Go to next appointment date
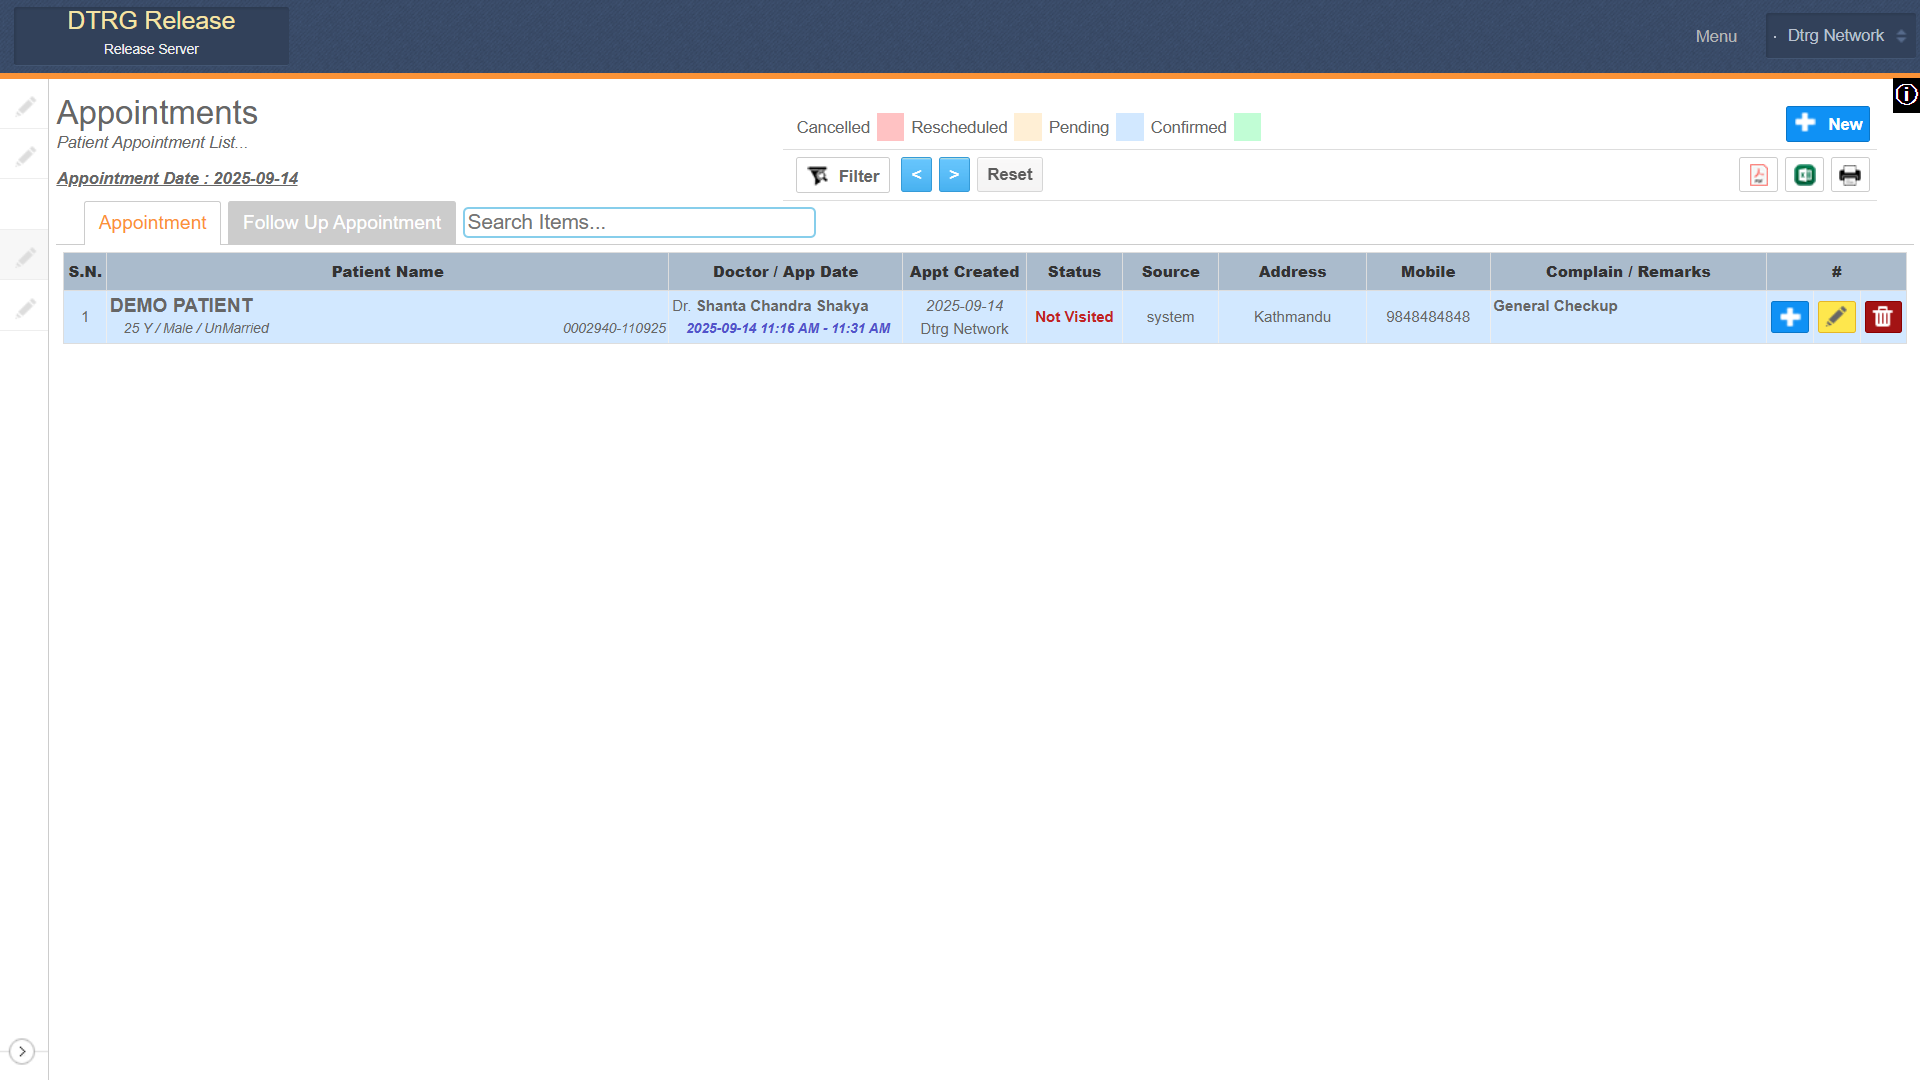Viewport: 1920px width, 1080px height. pos(954,175)
